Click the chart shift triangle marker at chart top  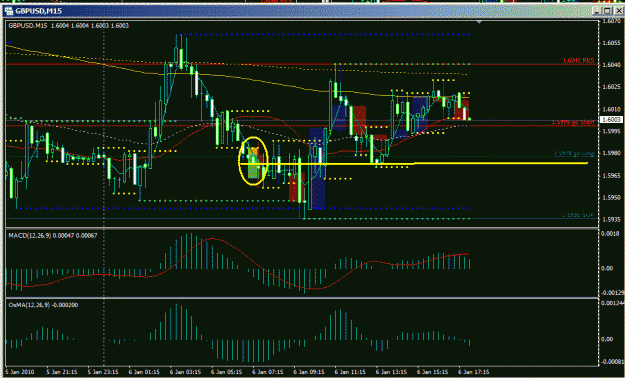point(479,22)
